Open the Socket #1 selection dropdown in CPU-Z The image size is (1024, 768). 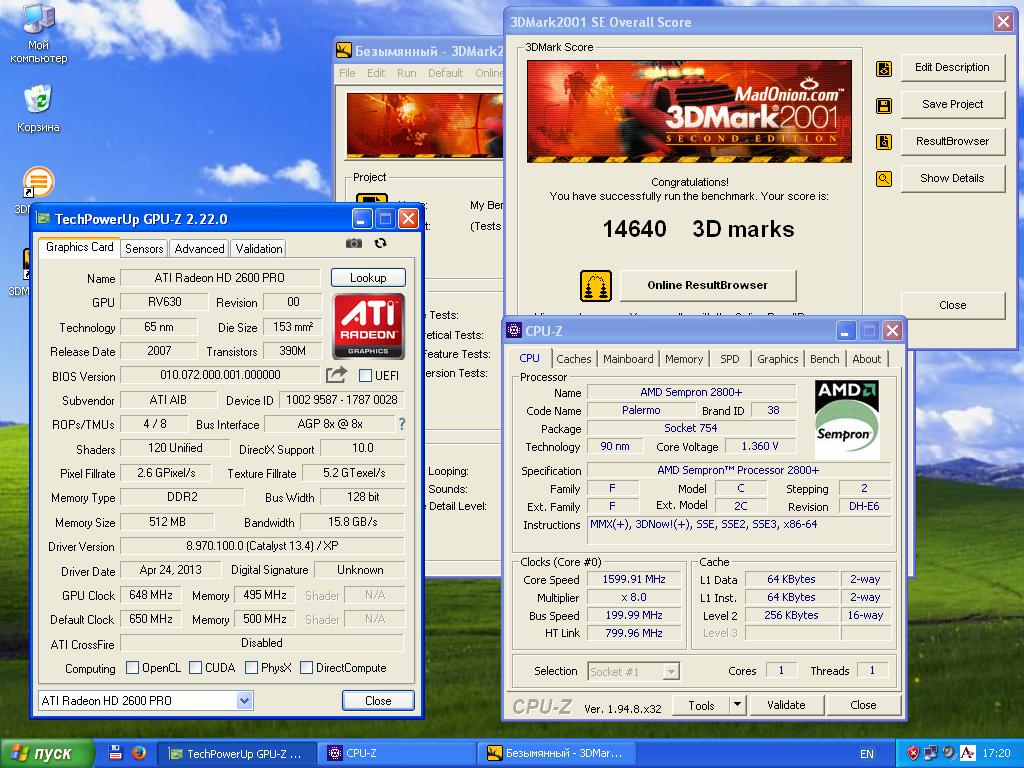(671, 671)
